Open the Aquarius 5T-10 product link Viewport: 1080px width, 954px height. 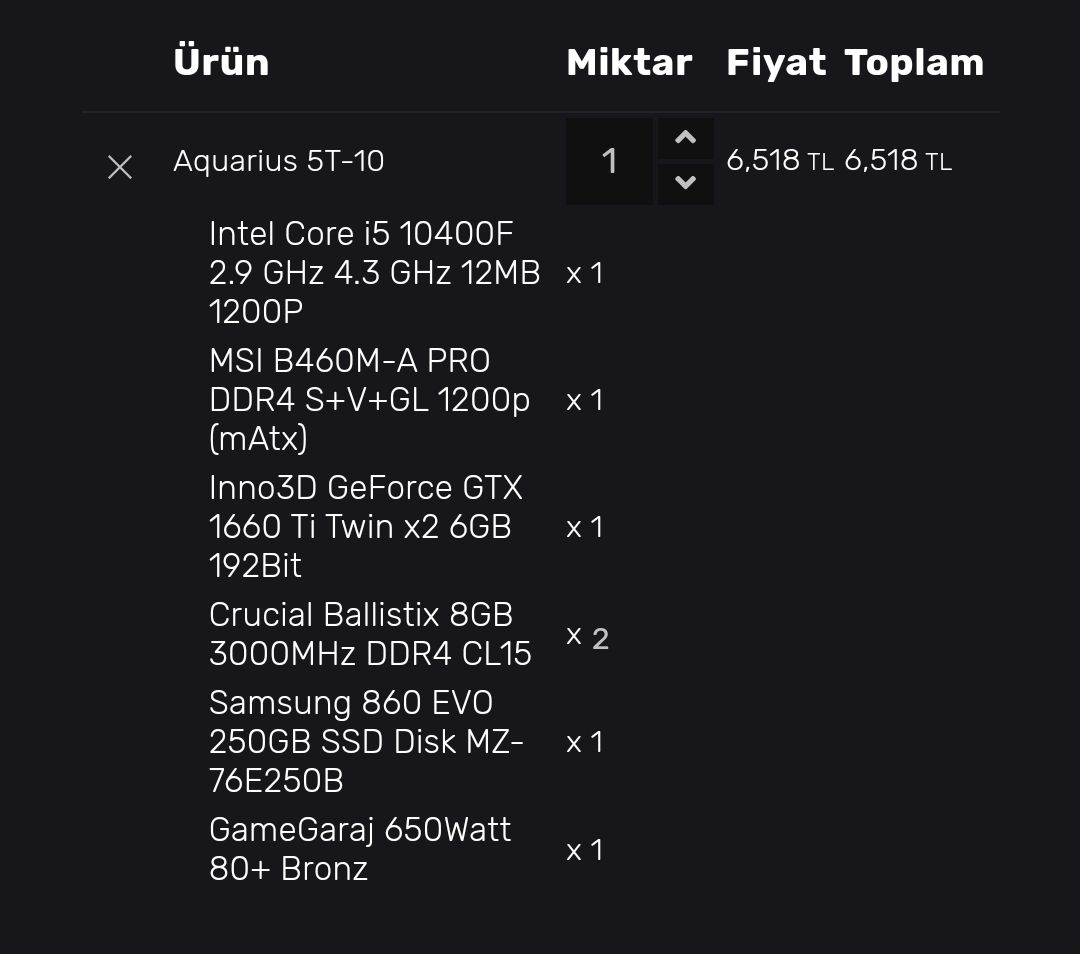coord(278,161)
